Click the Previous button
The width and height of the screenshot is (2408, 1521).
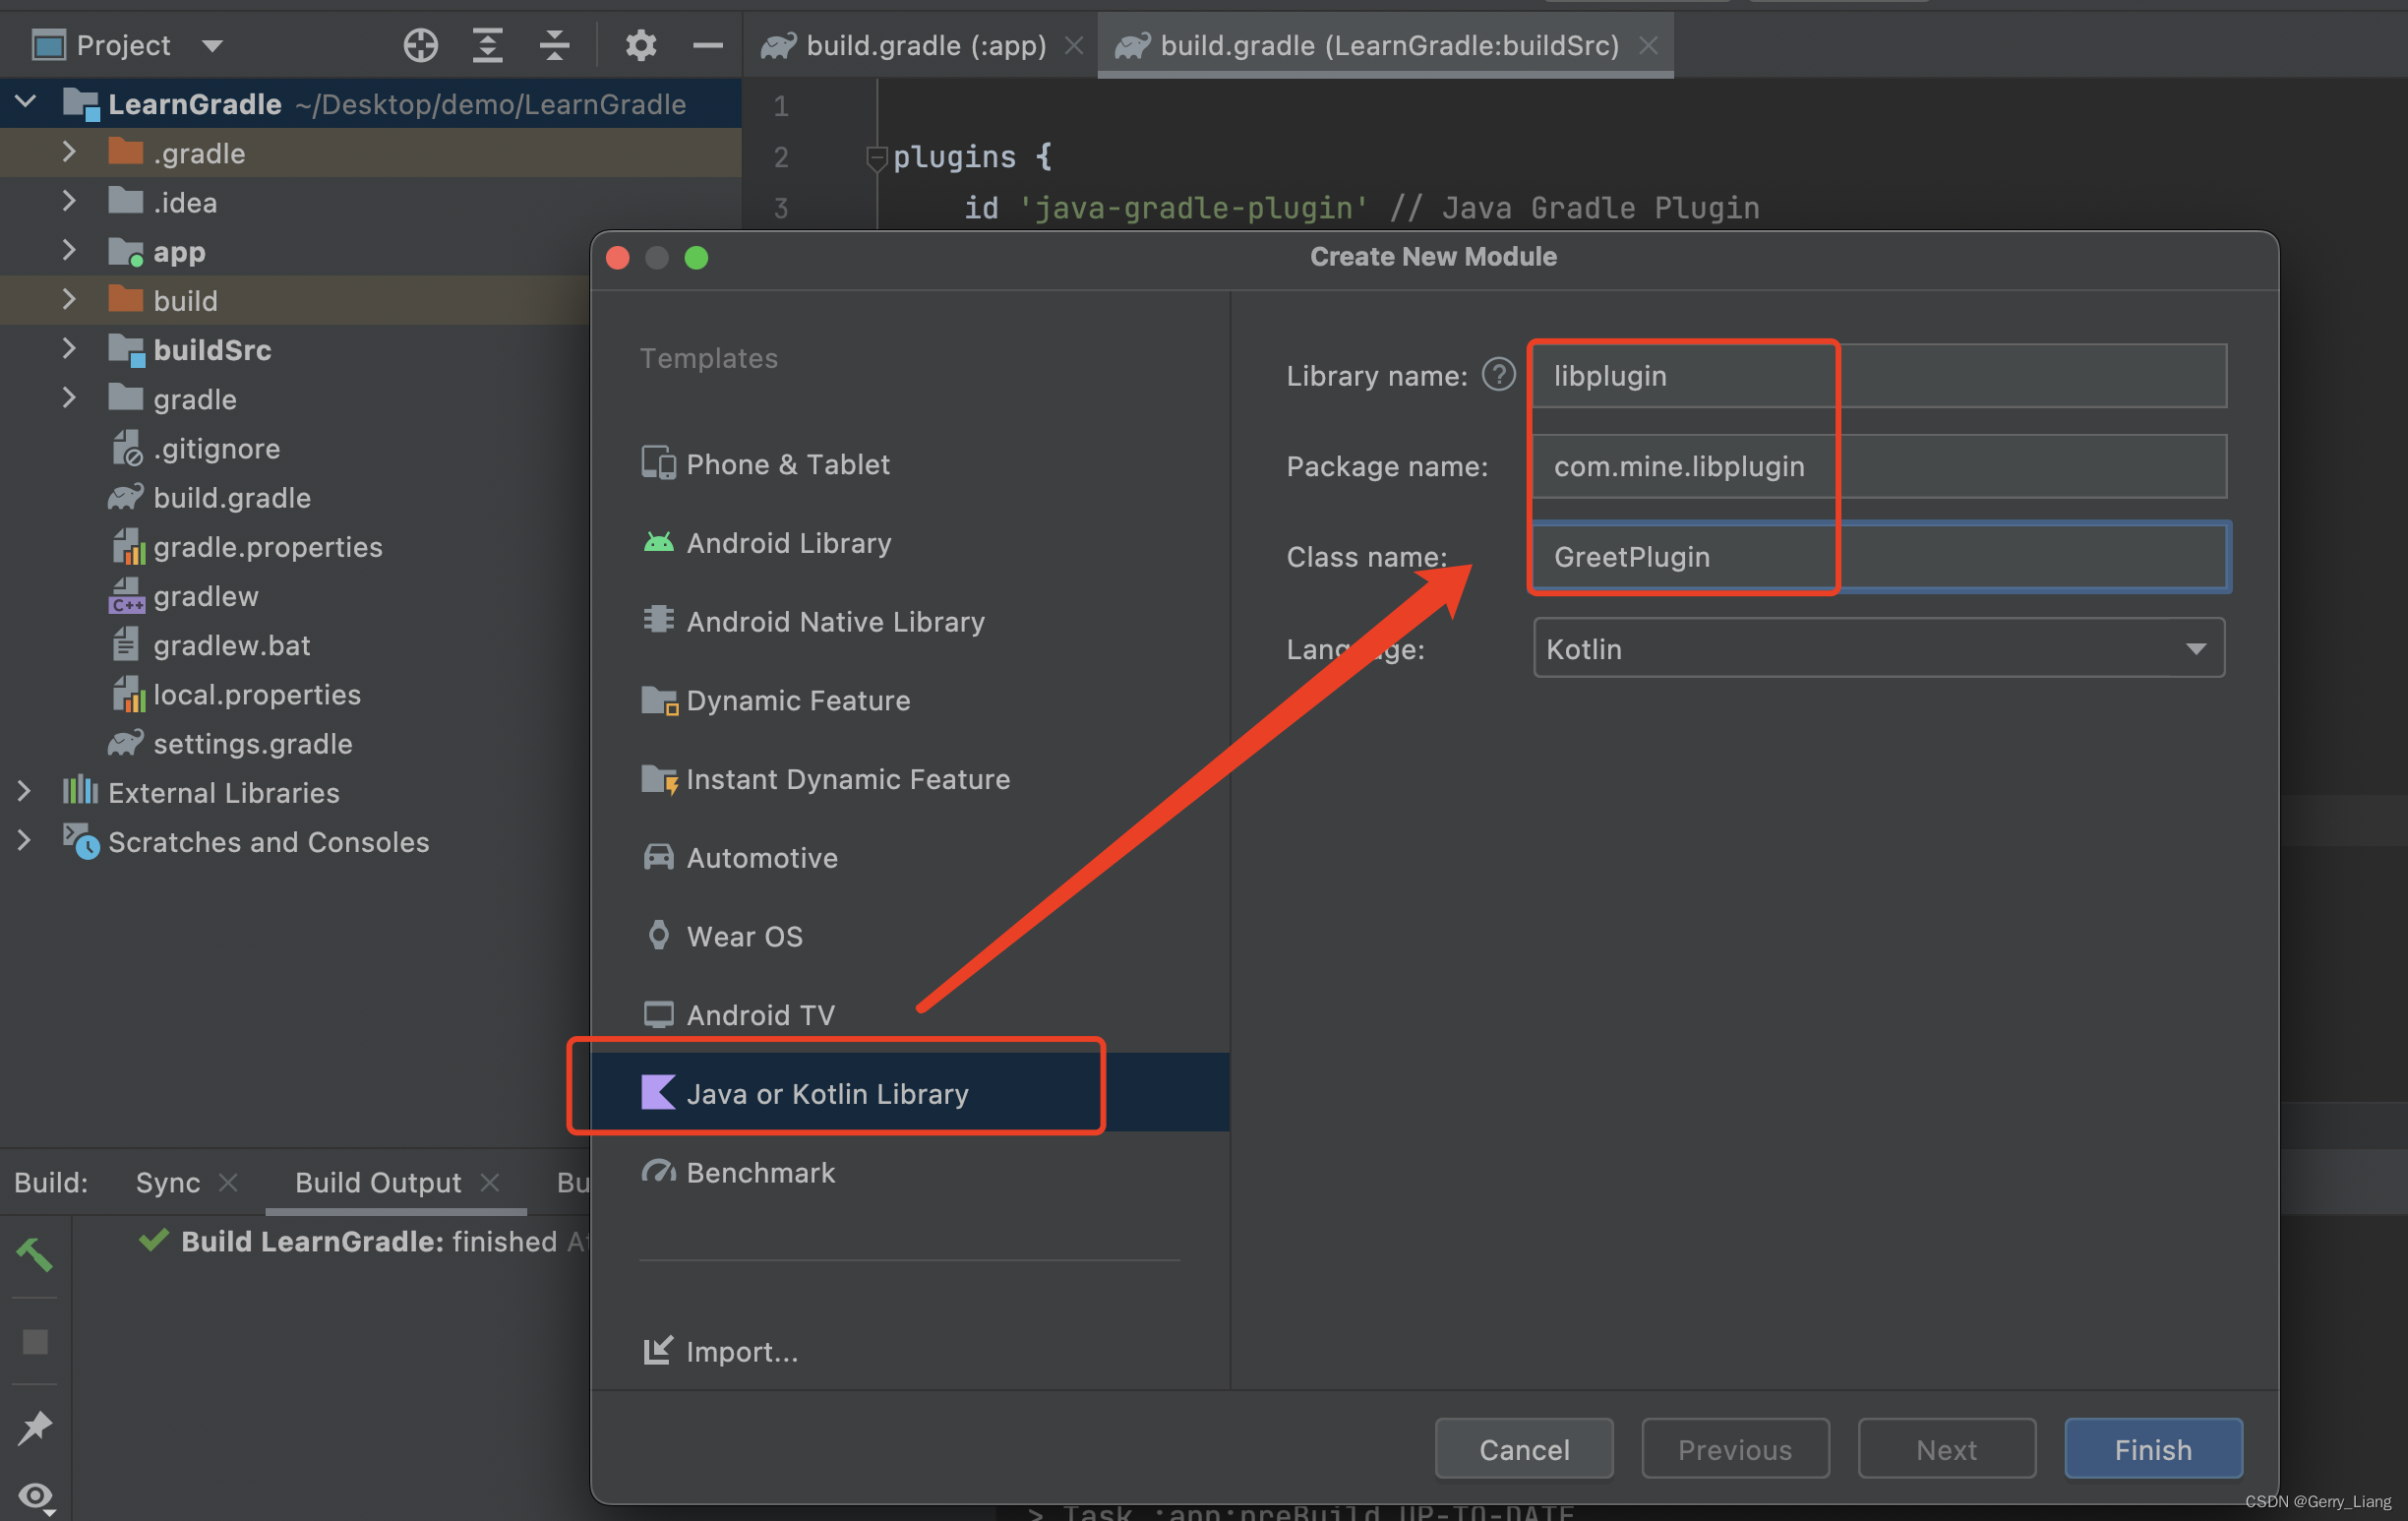click(1735, 1449)
